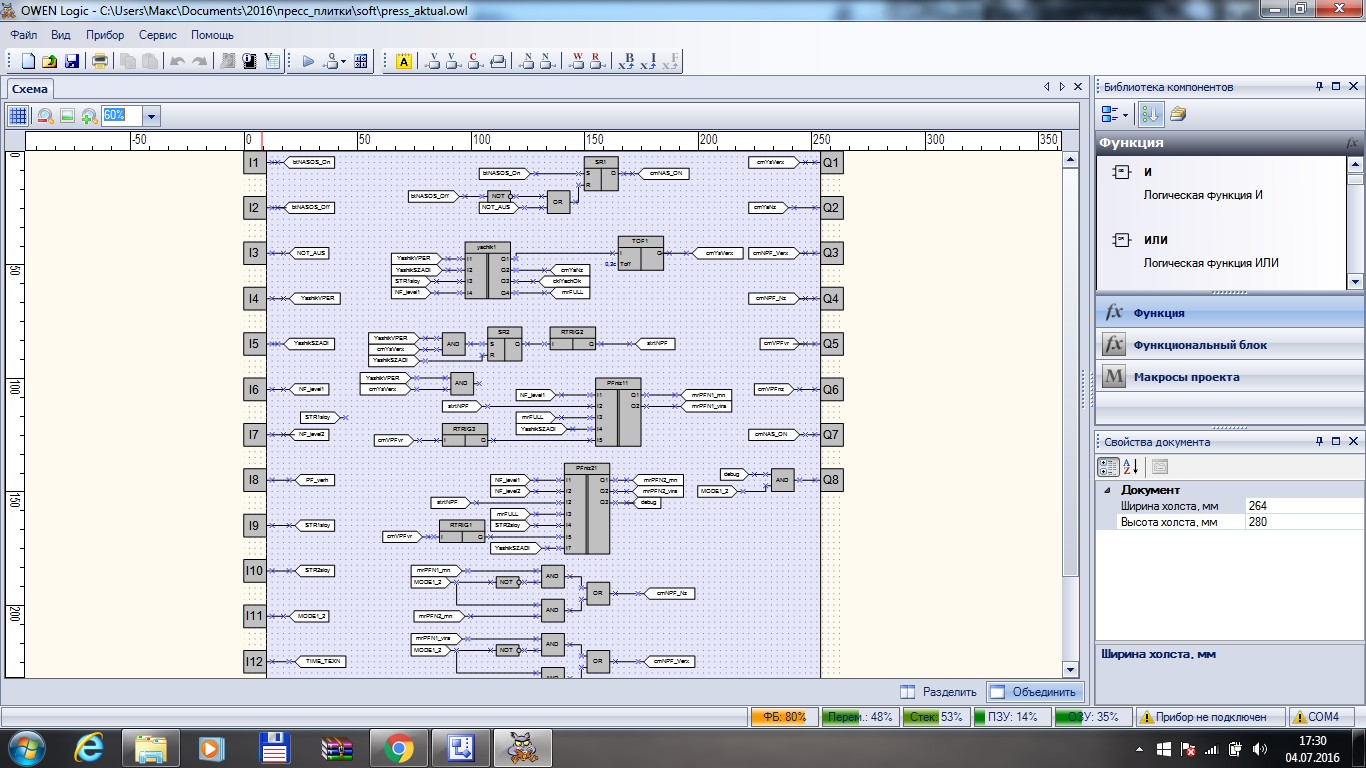Open the new document icon
Image resolution: width=1366 pixels, height=768 pixels.
[x=28, y=62]
